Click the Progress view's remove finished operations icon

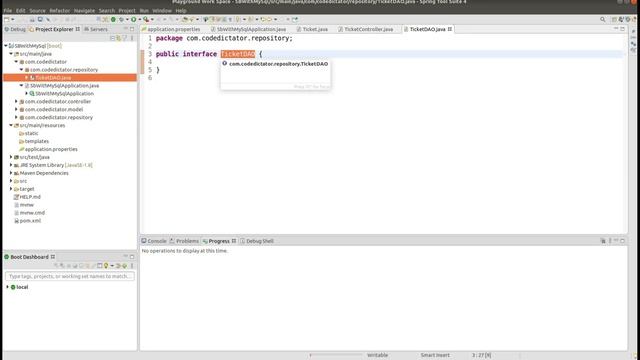point(603,241)
